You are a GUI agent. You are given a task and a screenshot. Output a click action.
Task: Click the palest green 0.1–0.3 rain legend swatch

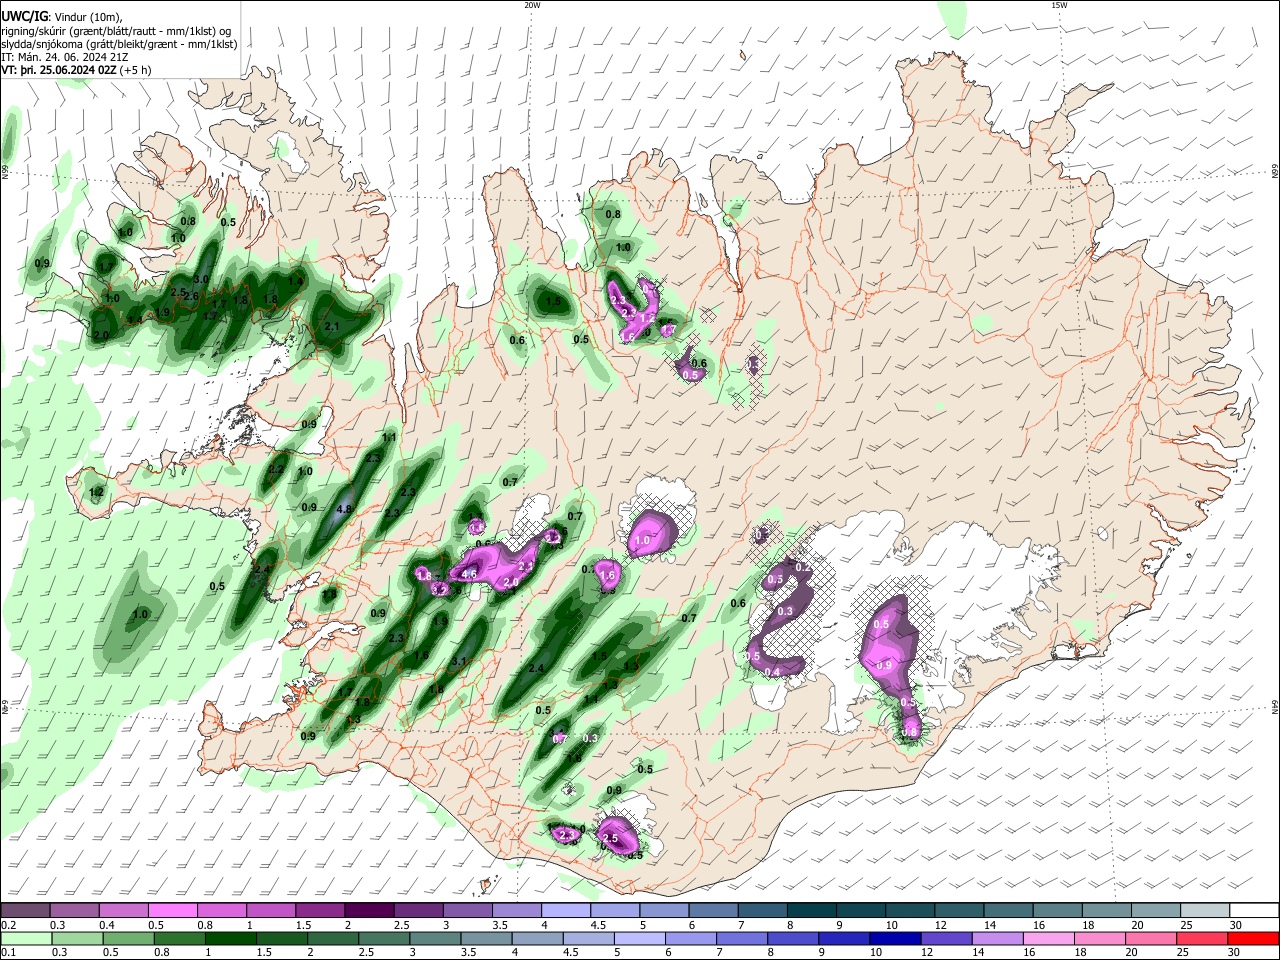click(x=25, y=938)
